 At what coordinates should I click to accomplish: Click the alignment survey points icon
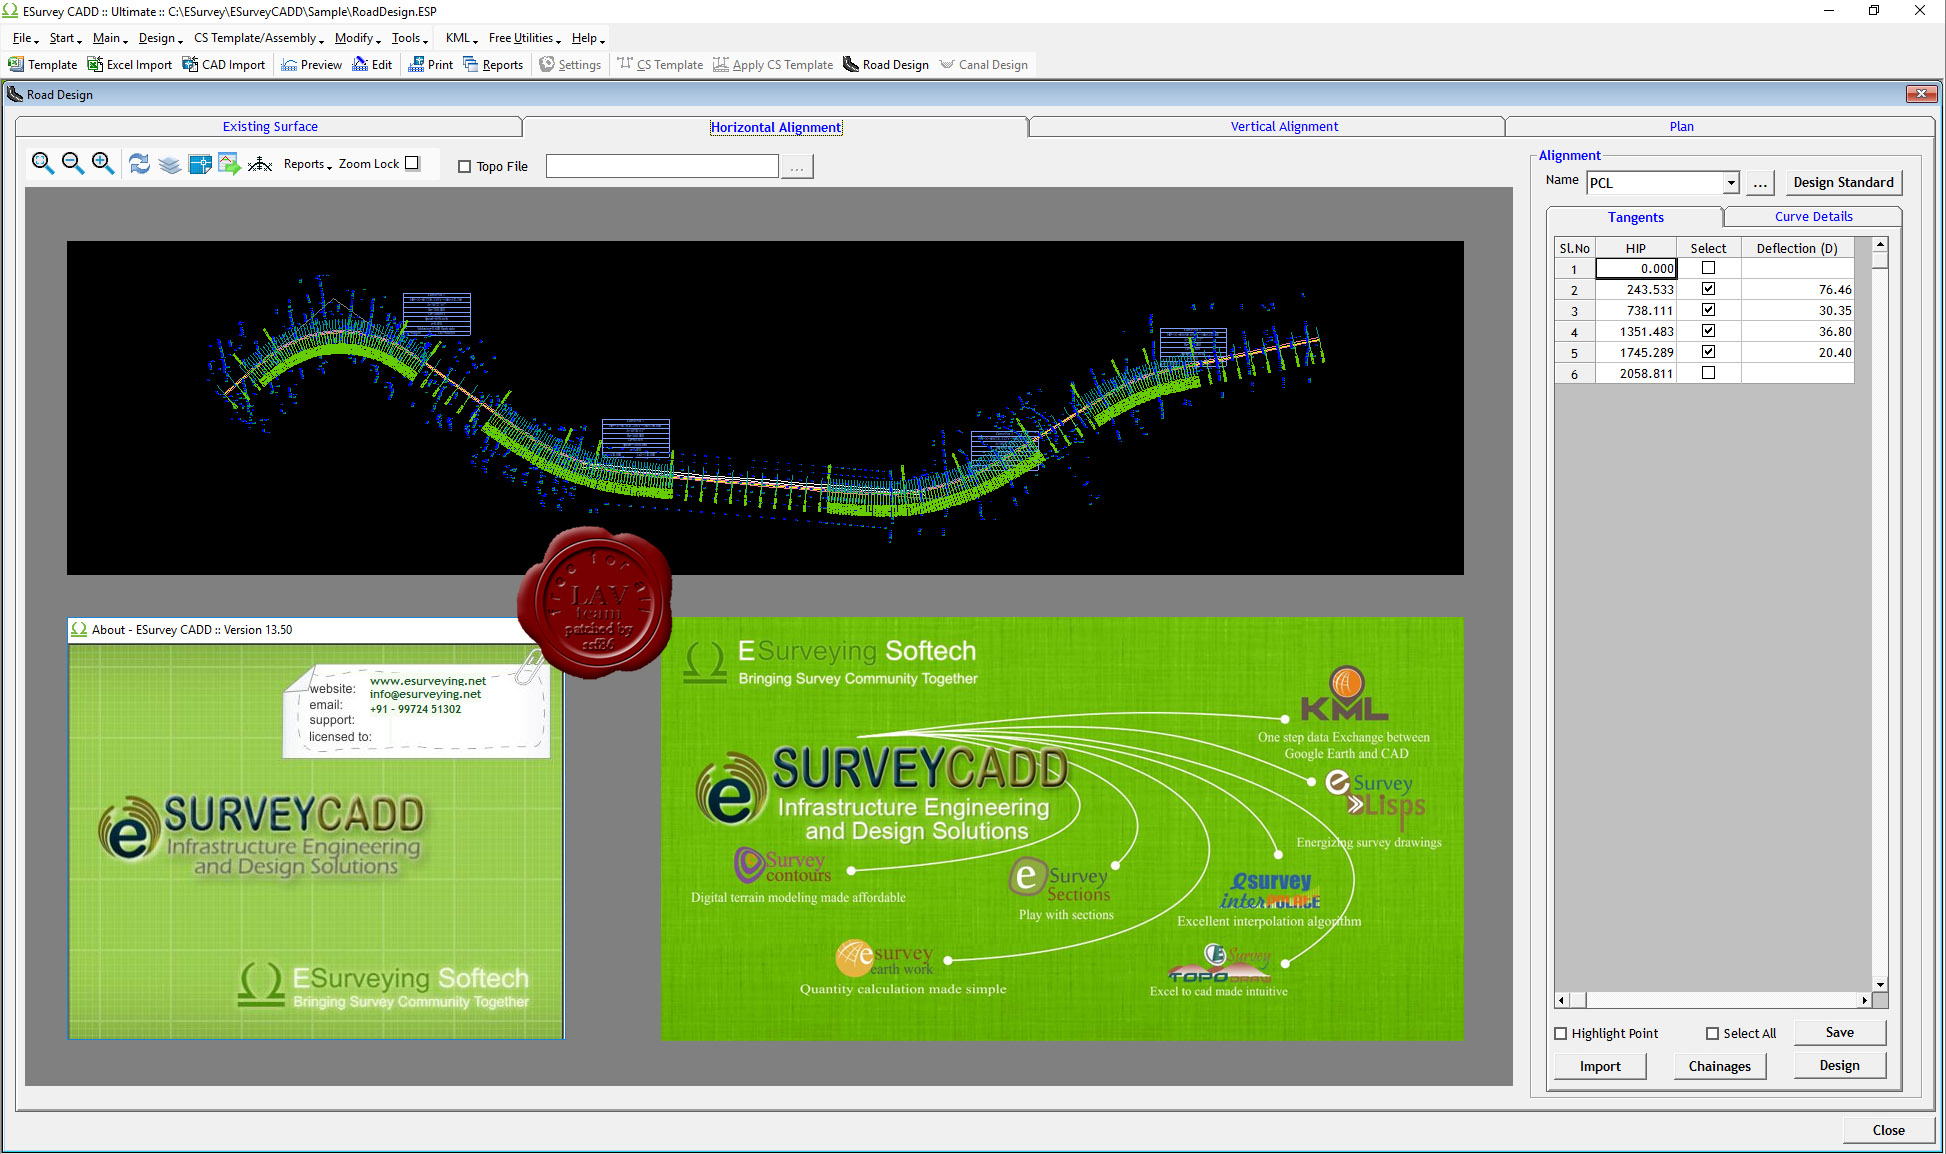[260, 164]
